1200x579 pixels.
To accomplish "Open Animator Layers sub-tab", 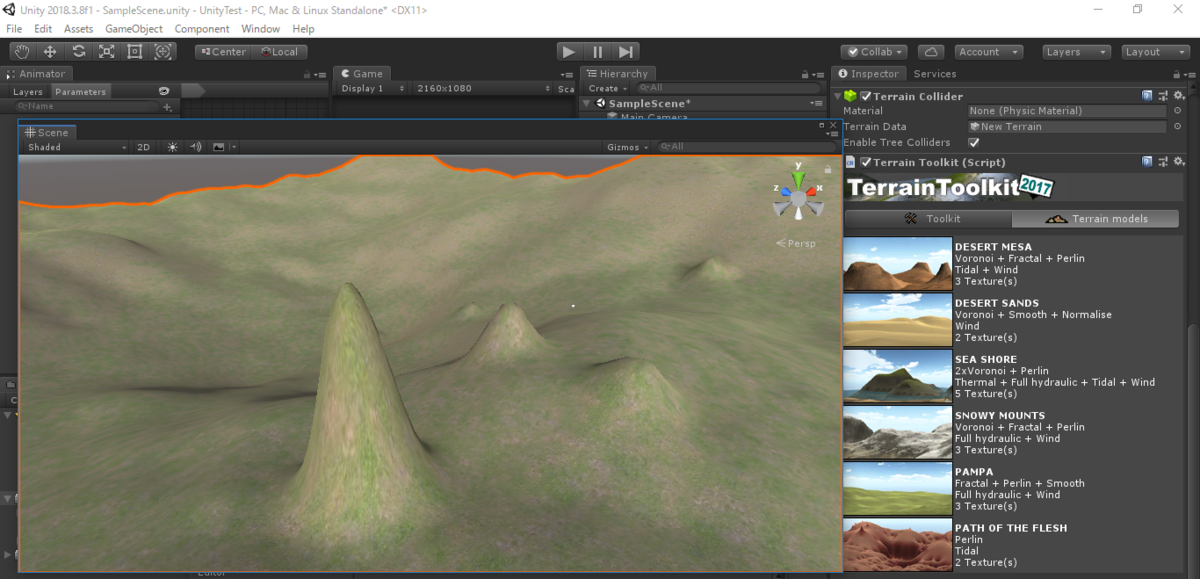I will point(28,92).
